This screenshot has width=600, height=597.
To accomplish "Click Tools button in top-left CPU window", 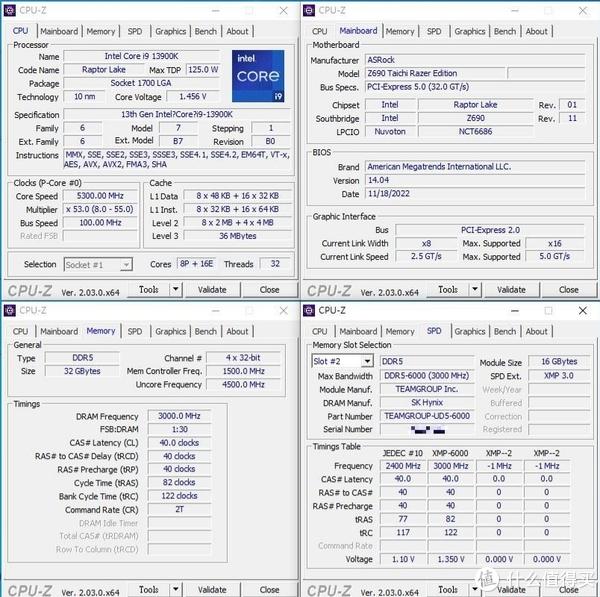I will [x=148, y=289].
